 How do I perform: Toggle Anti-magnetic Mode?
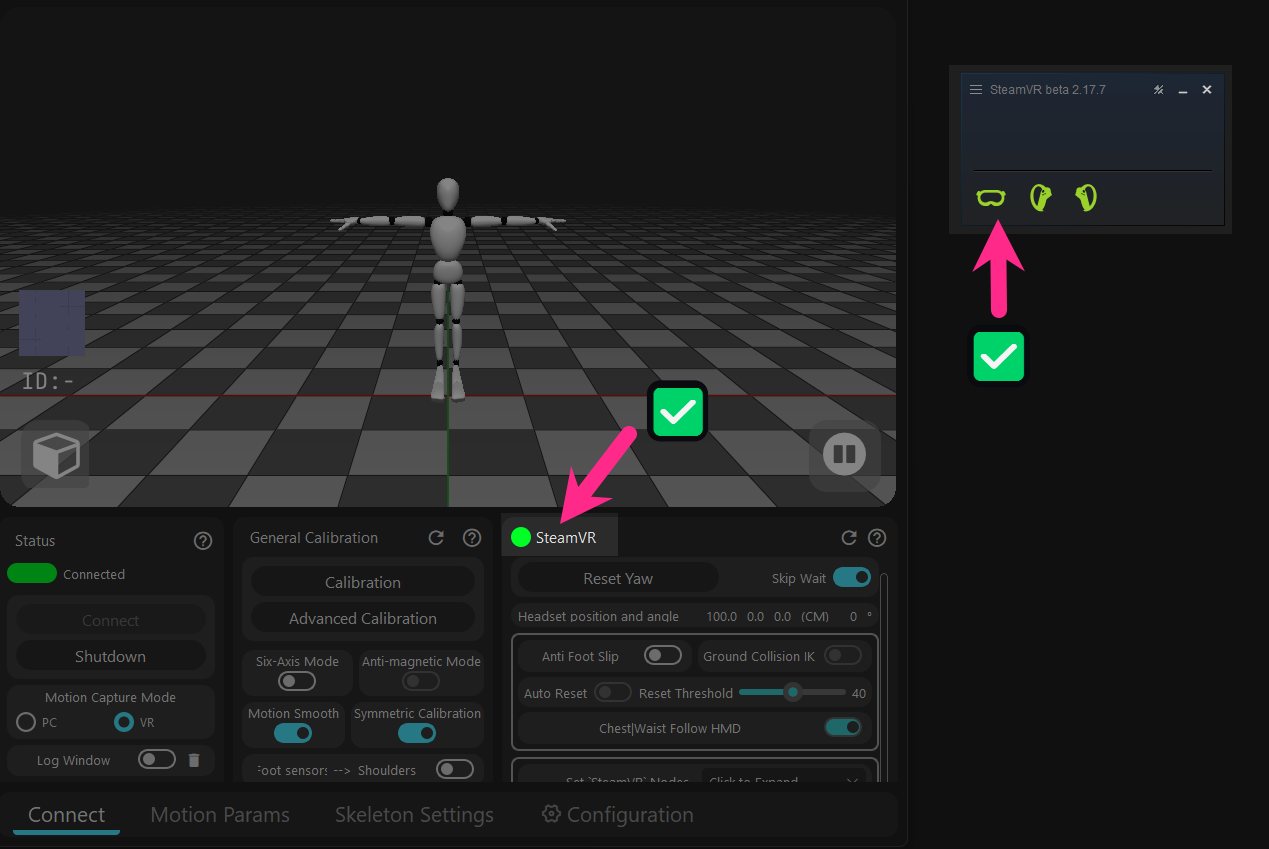(x=421, y=681)
